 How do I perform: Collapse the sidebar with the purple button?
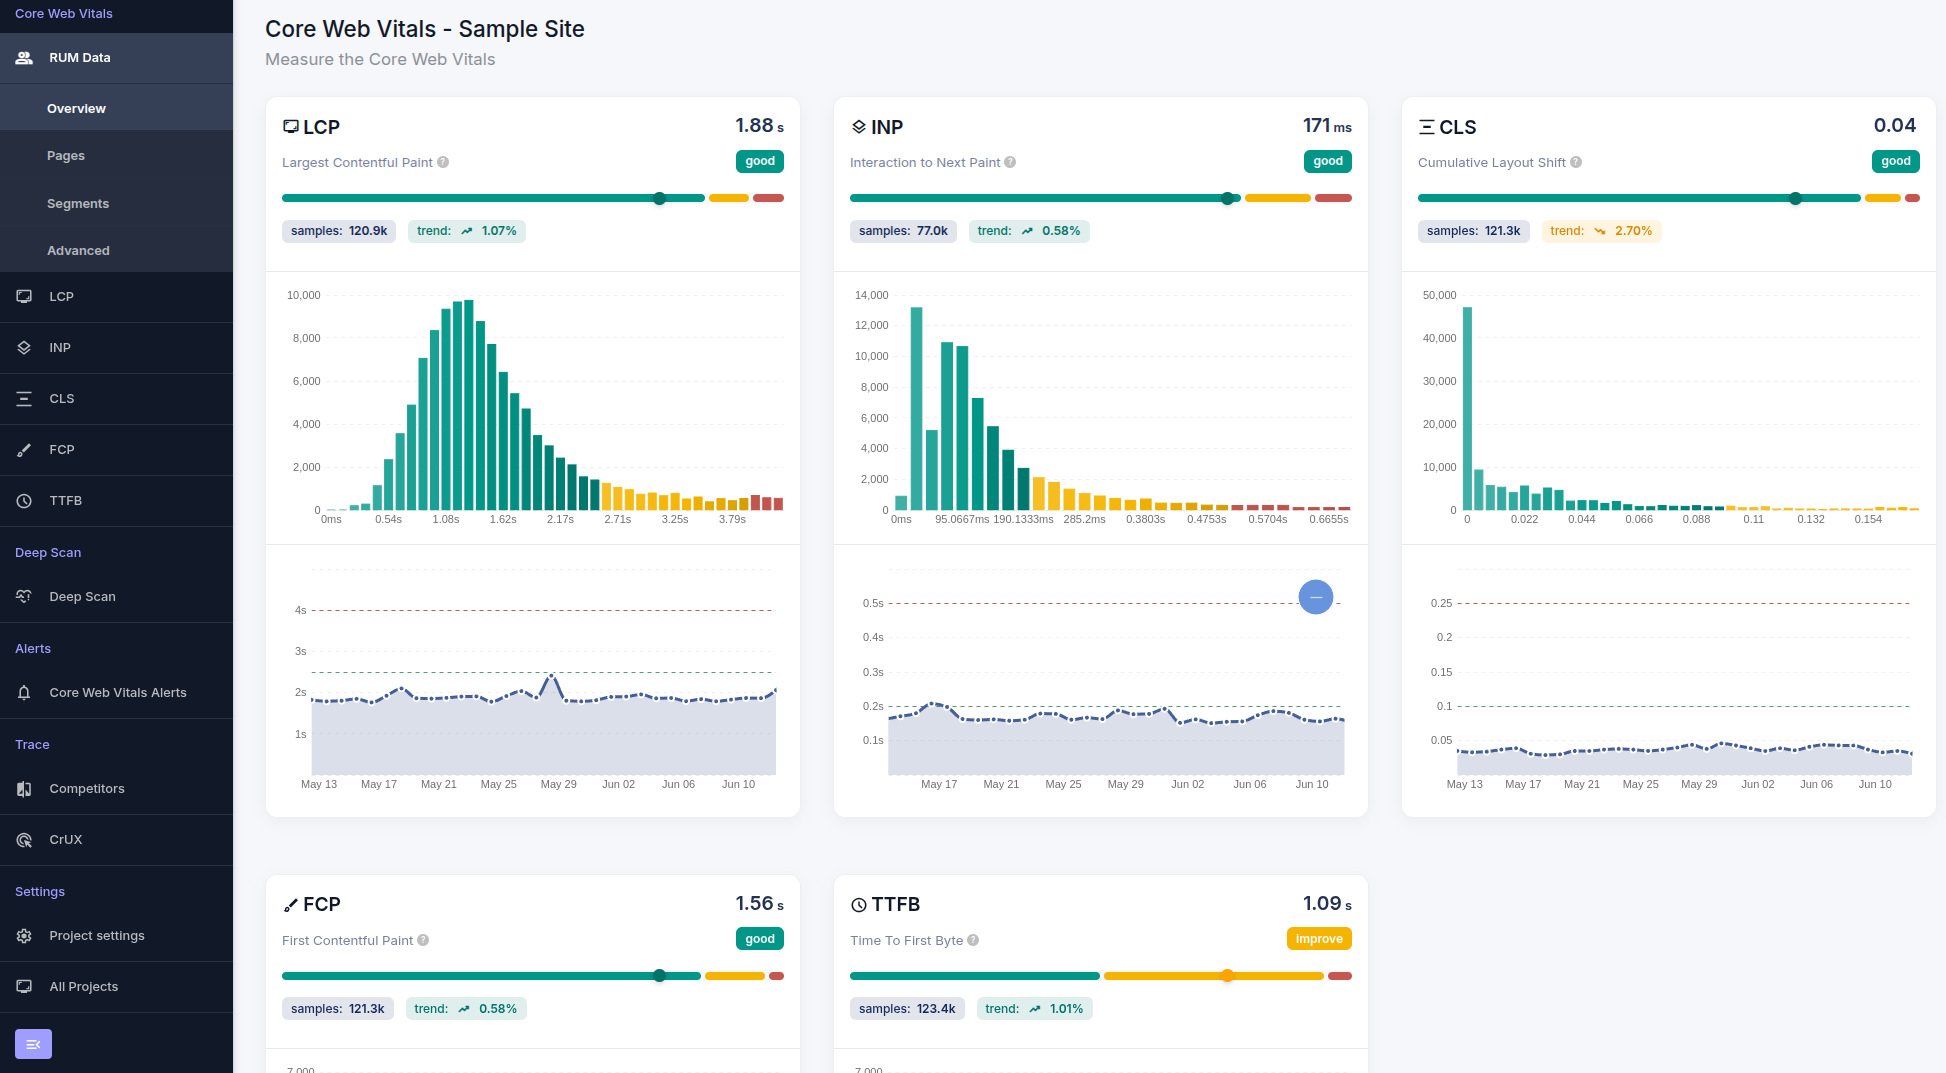coord(33,1044)
